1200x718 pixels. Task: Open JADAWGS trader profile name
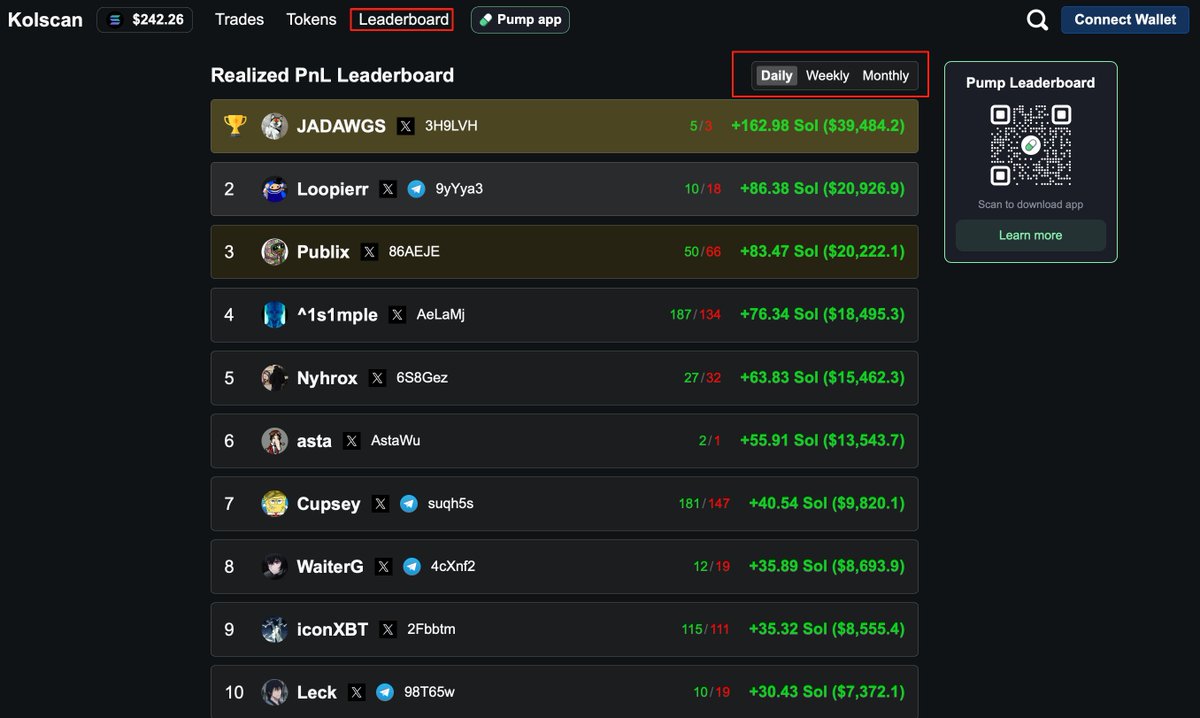click(341, 126)
